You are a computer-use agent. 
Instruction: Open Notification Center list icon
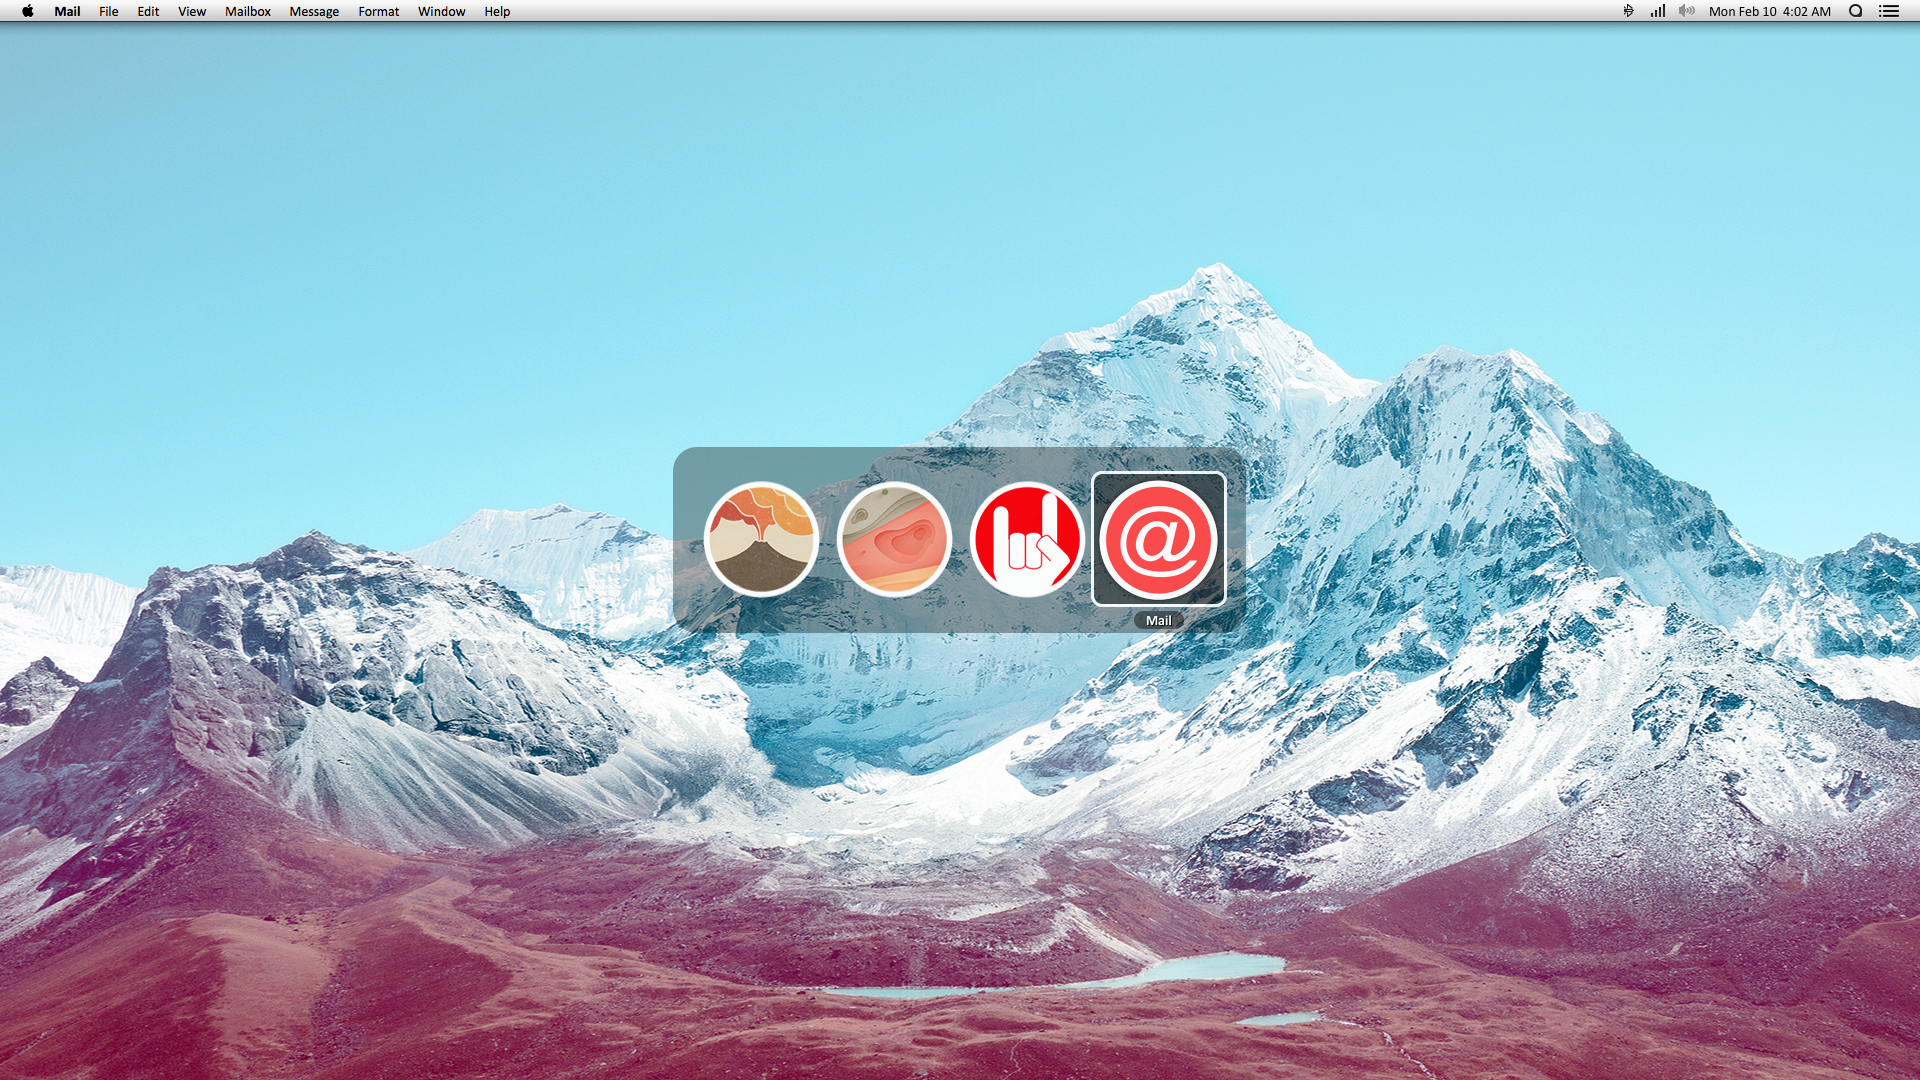pyautogui.click(x=1888, y=11)
